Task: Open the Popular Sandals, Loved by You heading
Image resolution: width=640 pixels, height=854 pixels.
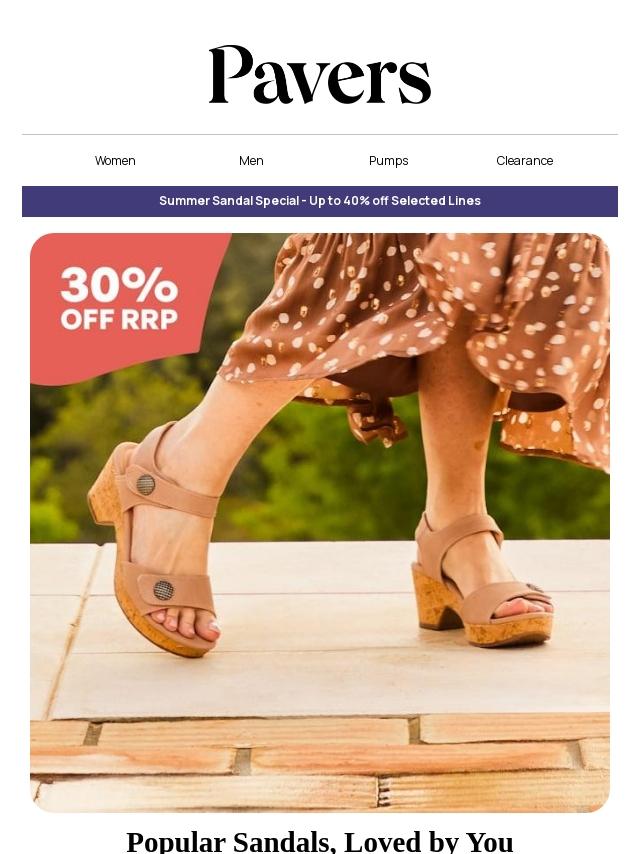Action: click(320, 841)
